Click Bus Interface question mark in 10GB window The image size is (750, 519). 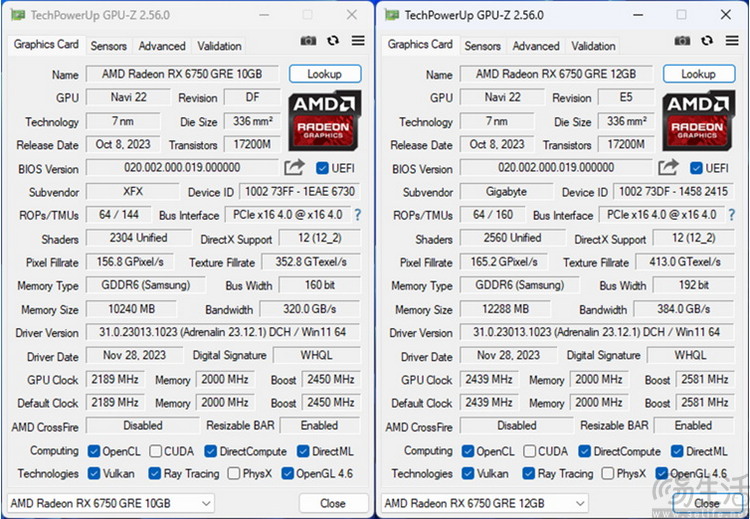click(x=357, y=215)
